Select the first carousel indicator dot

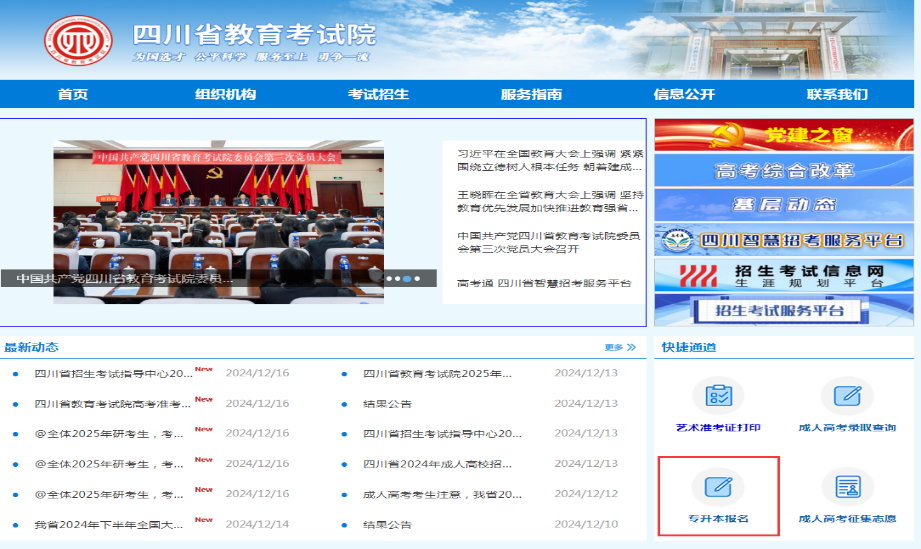(x=389, y=279)
